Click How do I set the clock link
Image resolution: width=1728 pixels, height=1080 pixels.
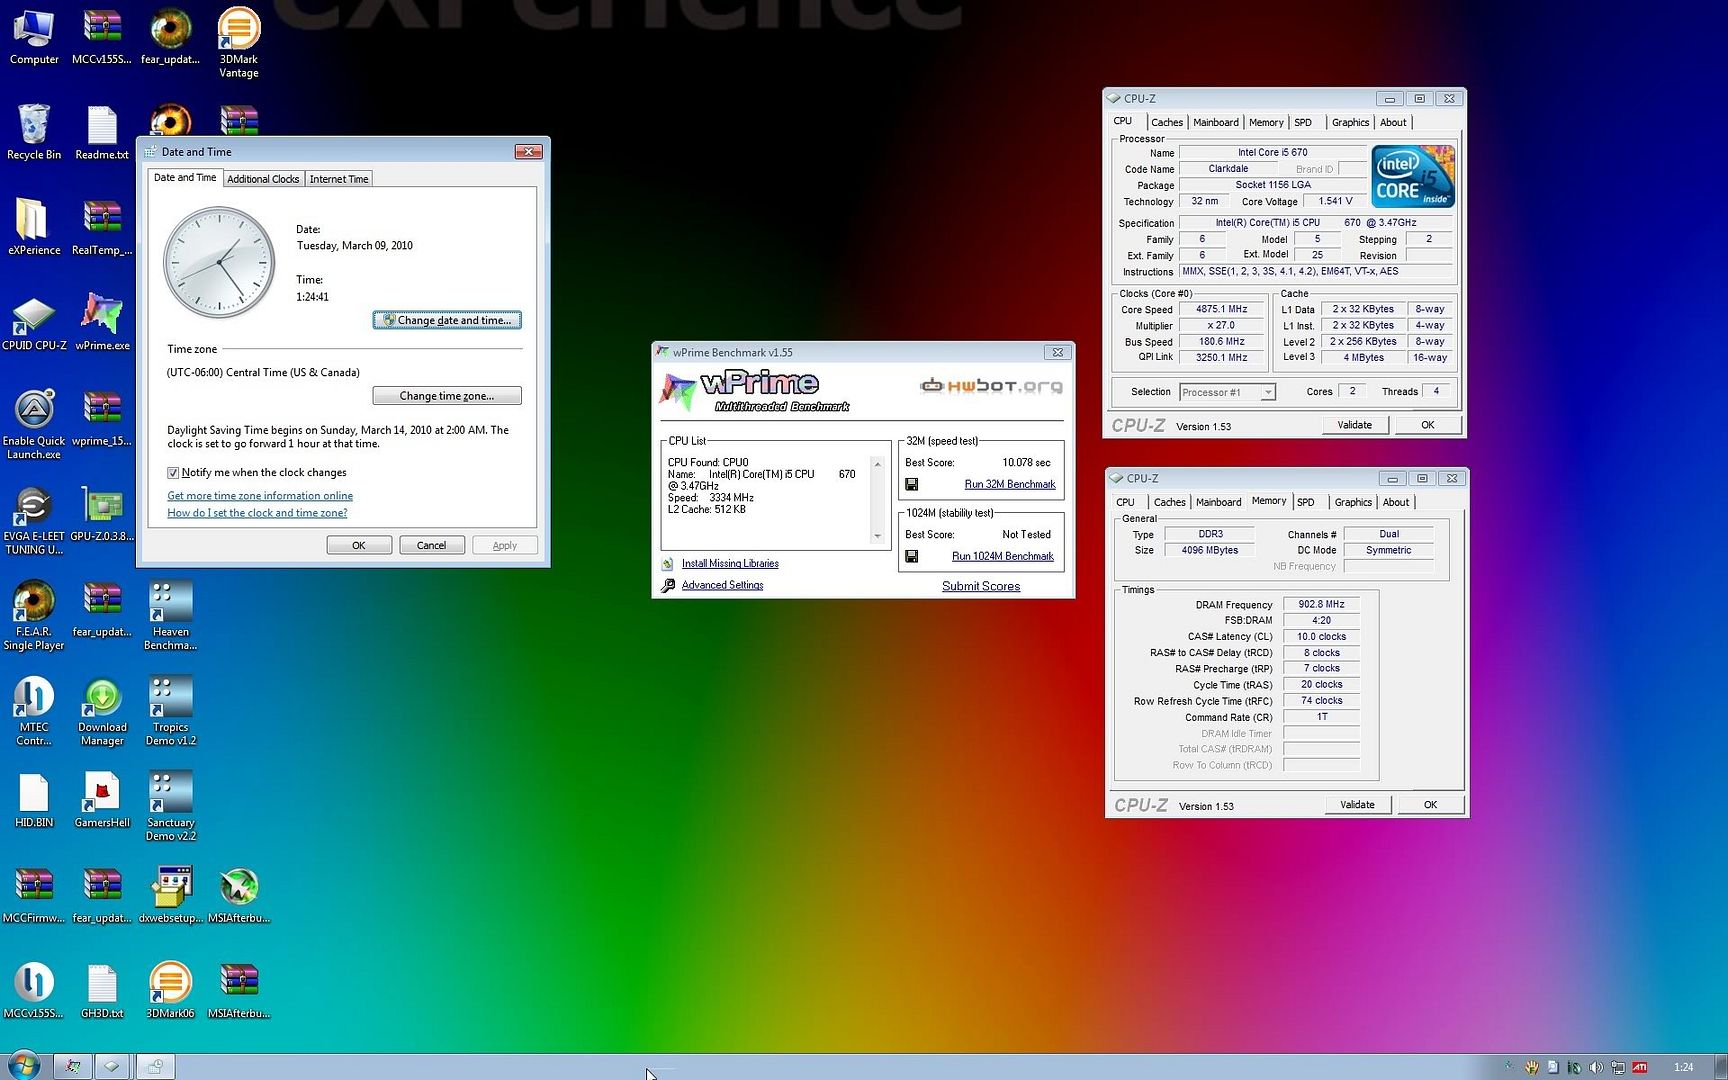tap(257, 513)
